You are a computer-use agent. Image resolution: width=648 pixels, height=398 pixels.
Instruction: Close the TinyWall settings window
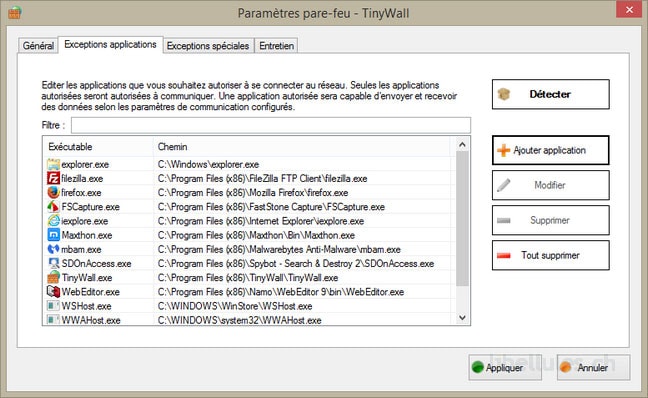click(629, 9)
